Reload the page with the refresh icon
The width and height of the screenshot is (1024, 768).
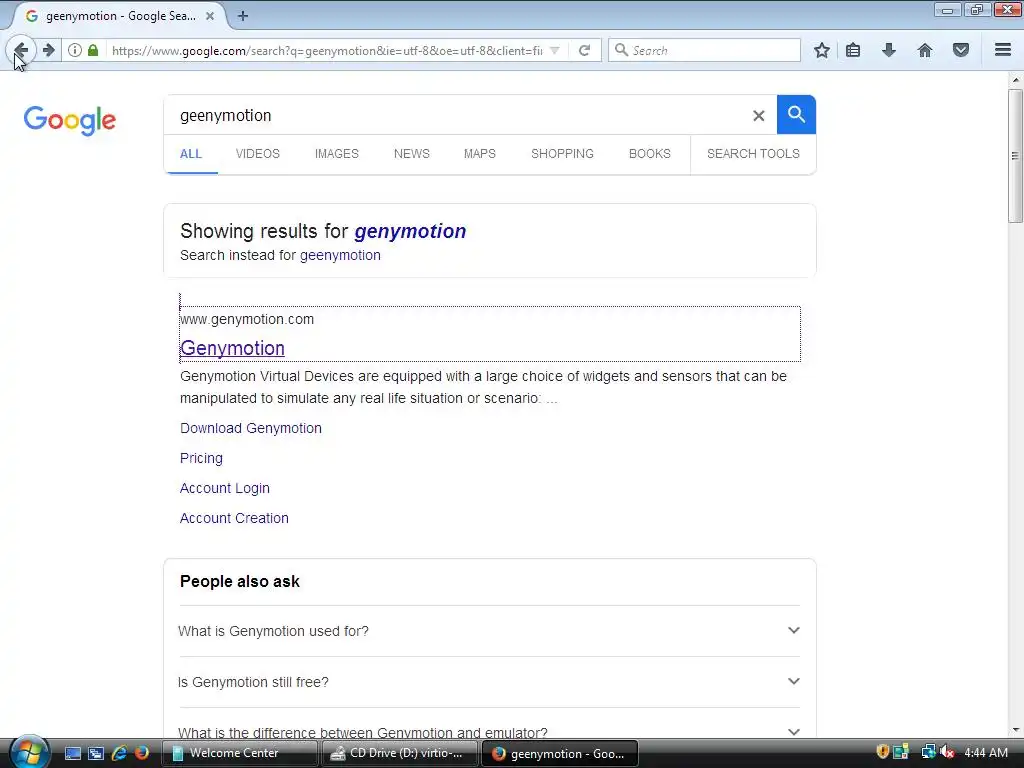pos(584,50)
